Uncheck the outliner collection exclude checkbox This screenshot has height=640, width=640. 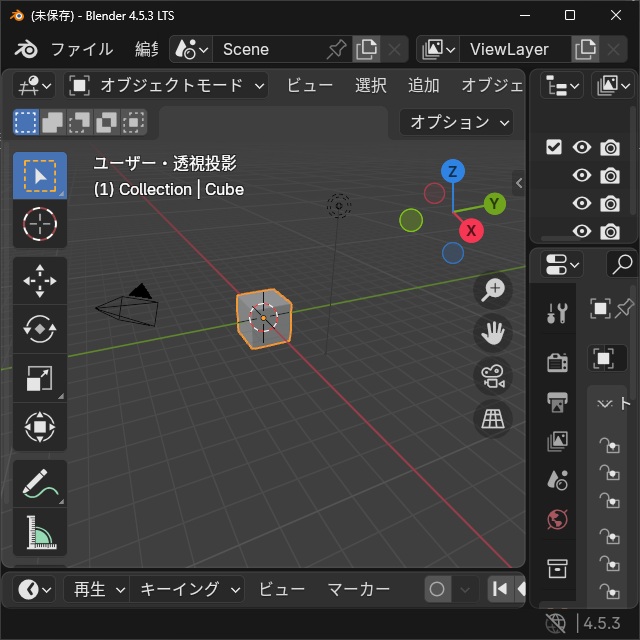[x=554, y=147]
